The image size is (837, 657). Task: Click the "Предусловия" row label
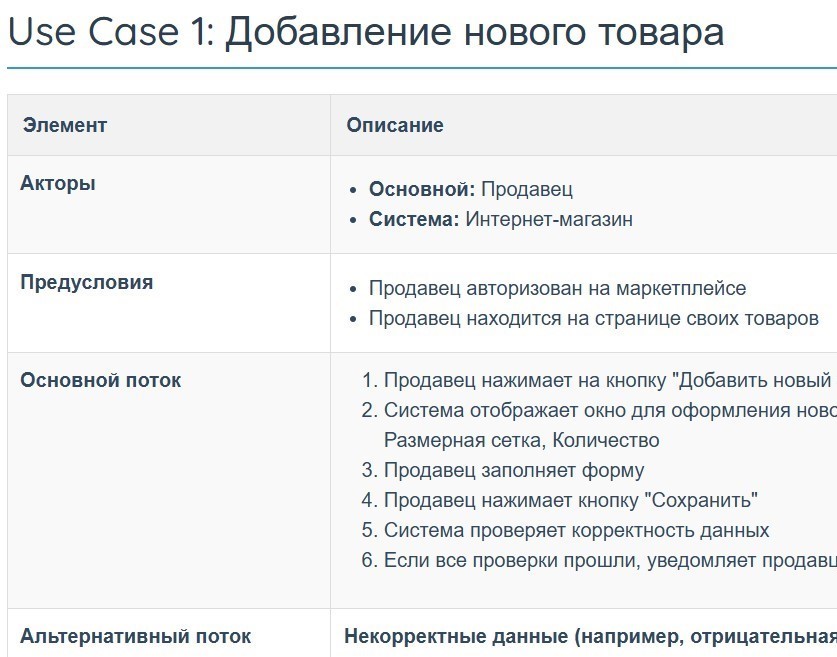pyautogui.click(x=86, y=282)
